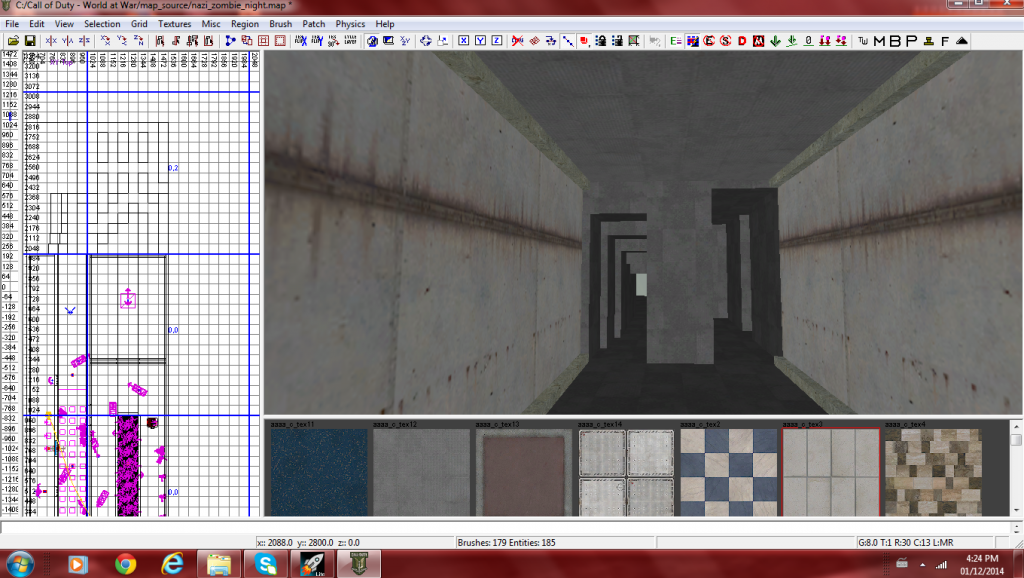The height and width of the screenshot is (578, 1024).
Task: Click the blue connected-nodes toolbar icon
Action: [x=230, y=40]
